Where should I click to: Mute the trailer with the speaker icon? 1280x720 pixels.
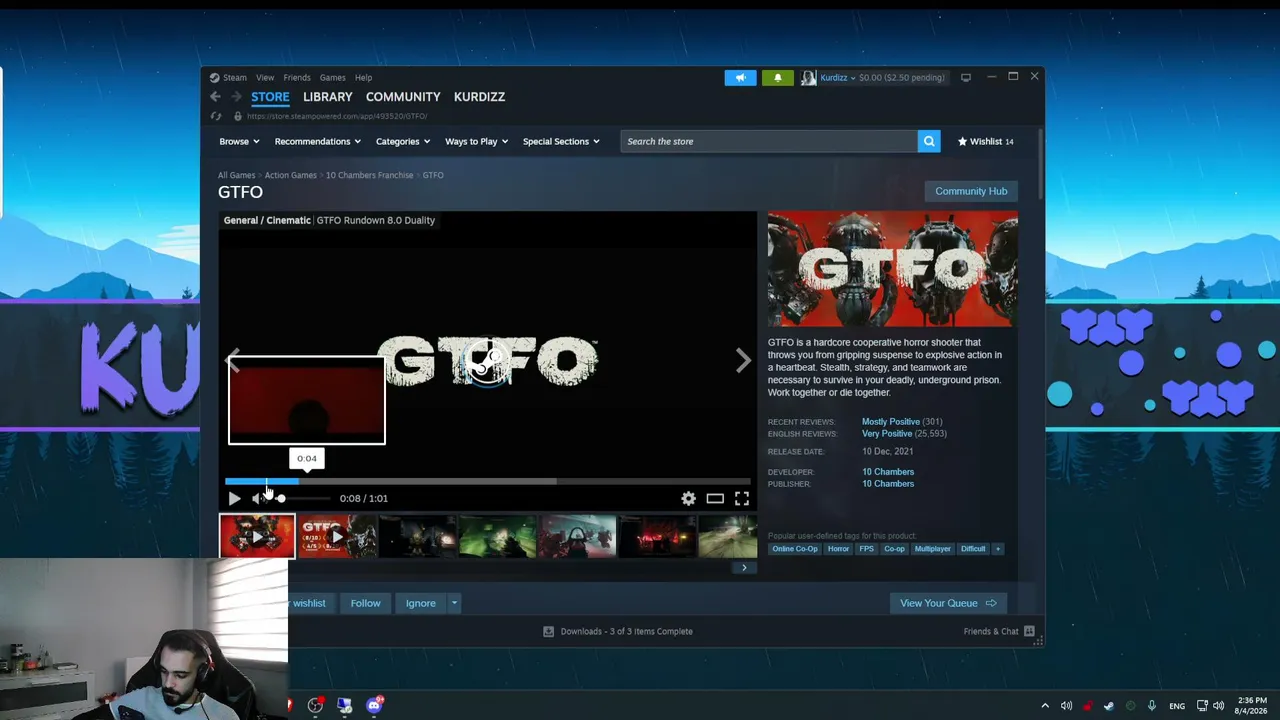[x=258, y=498]
